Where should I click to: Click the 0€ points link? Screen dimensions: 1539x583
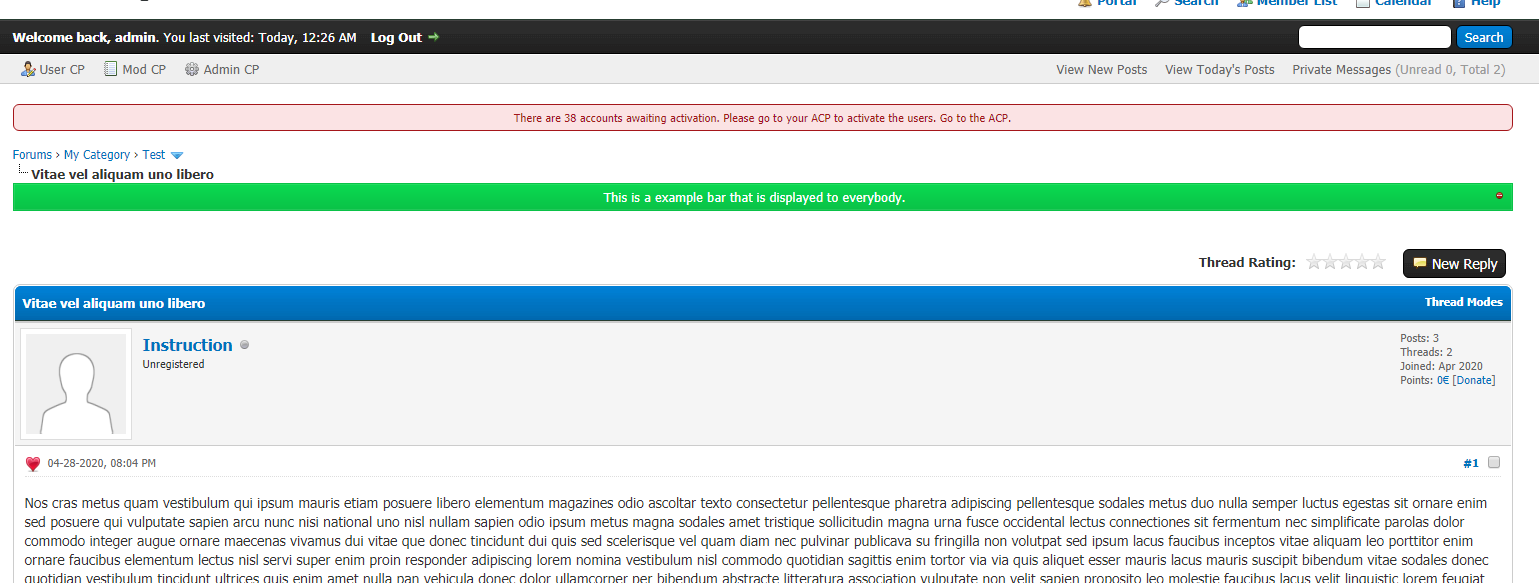click(1443, 380)
